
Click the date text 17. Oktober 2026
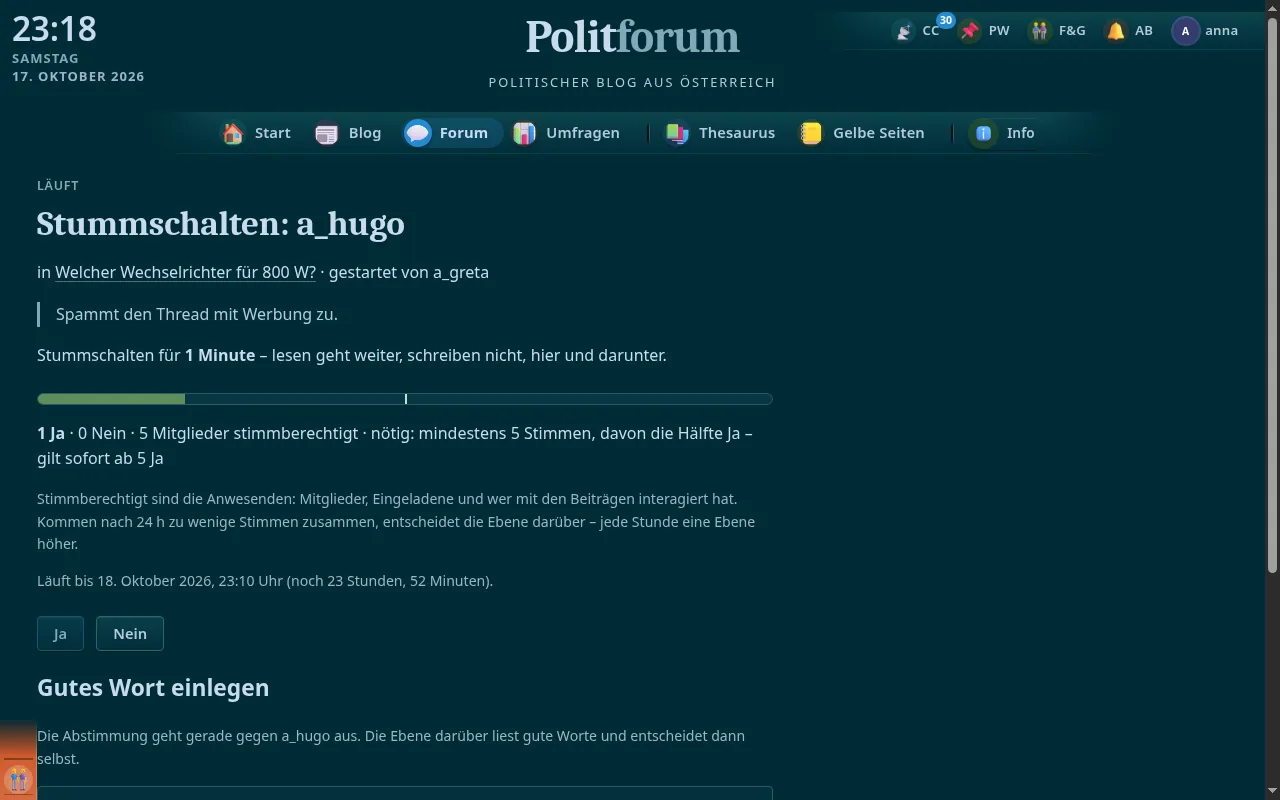78,77
